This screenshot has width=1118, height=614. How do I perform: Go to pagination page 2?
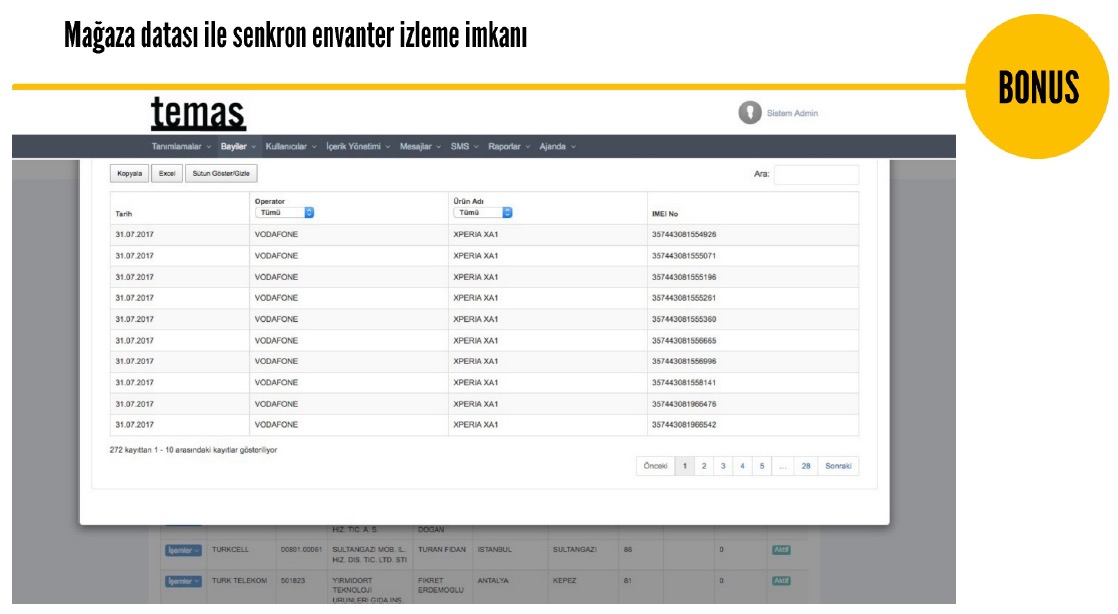[704, 466]
